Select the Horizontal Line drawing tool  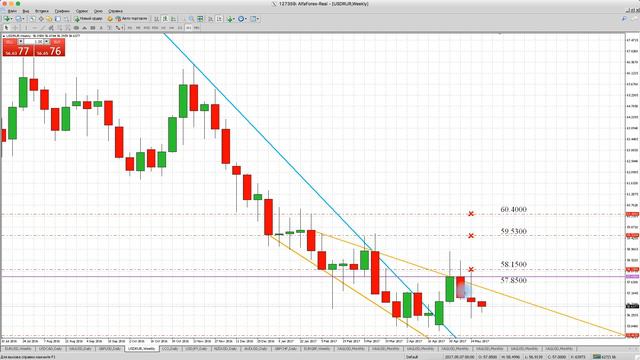[x=34, y=28]
